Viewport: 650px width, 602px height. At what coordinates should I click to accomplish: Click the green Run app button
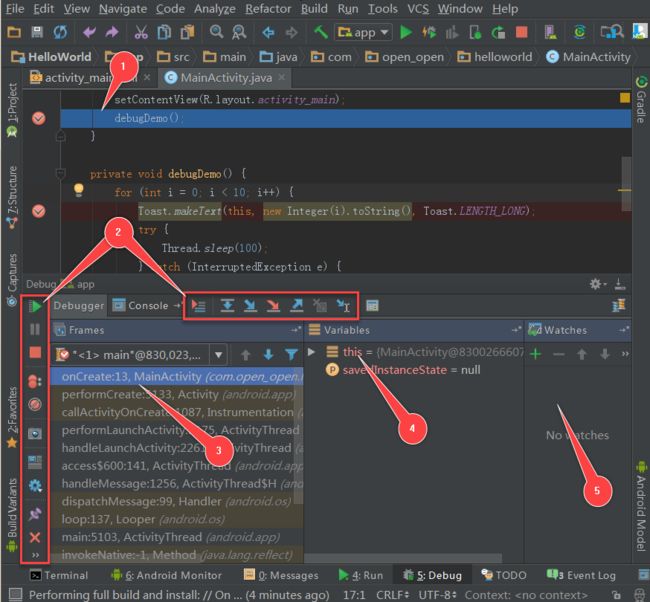point(405,32)
